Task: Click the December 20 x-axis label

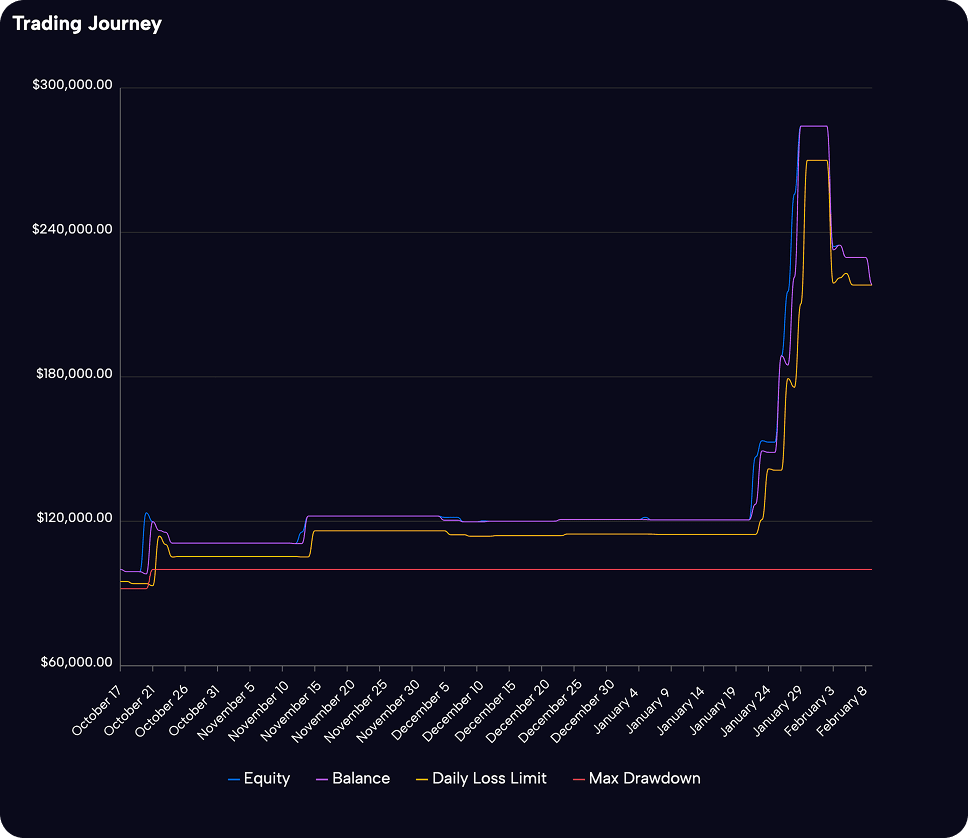Action: click(517, 711)
